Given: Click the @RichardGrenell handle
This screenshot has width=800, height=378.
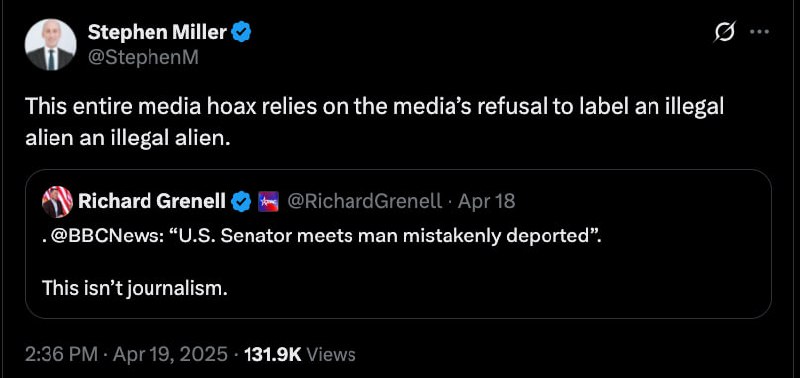Looking at the screenshot, I should click(365, 202).
